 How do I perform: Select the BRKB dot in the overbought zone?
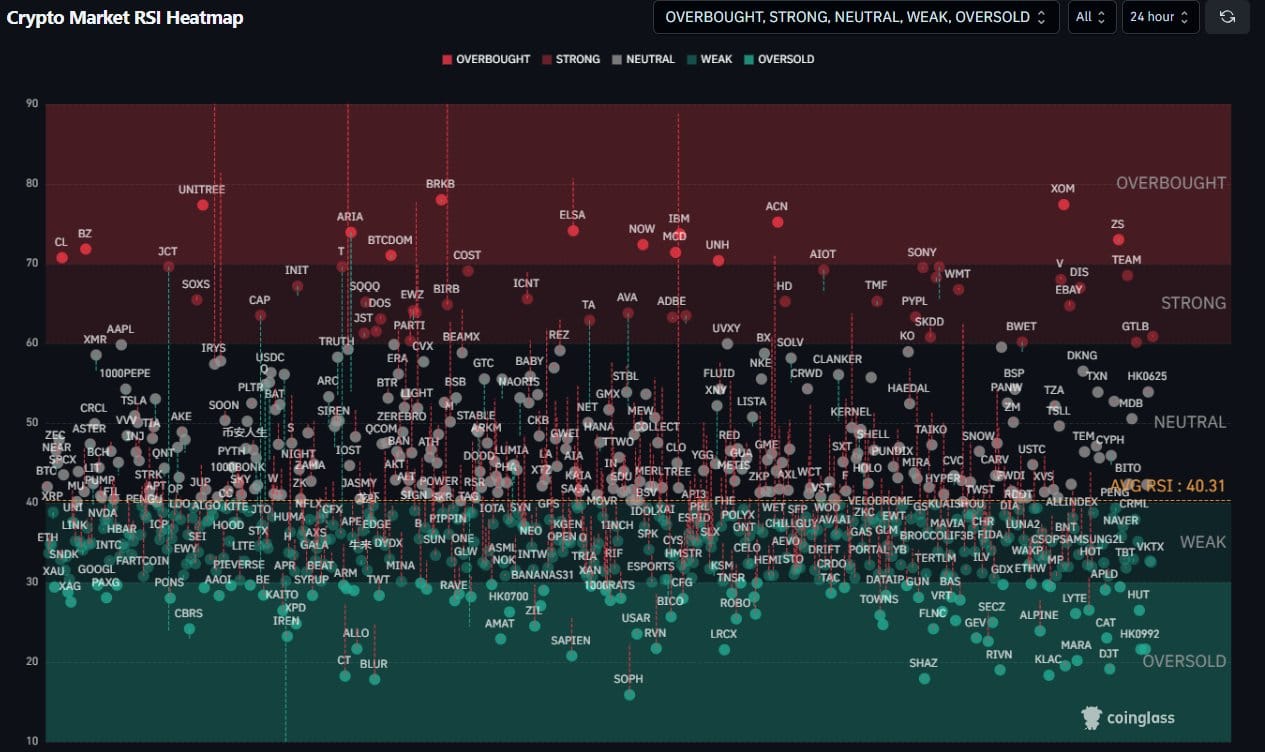441,200
